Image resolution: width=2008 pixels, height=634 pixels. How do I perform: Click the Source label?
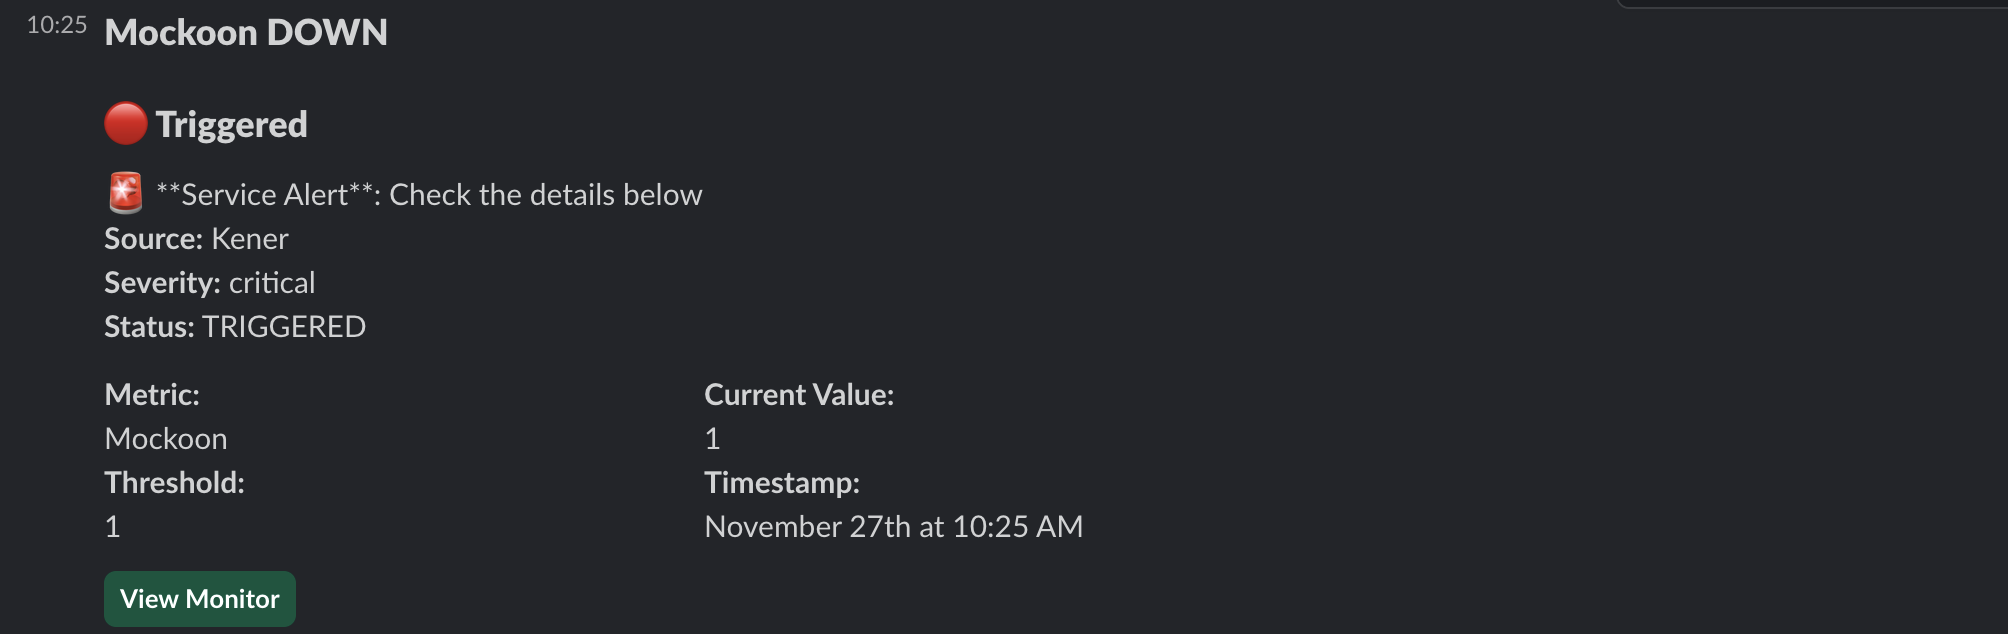pyautogui.click(x=154, y=239)
